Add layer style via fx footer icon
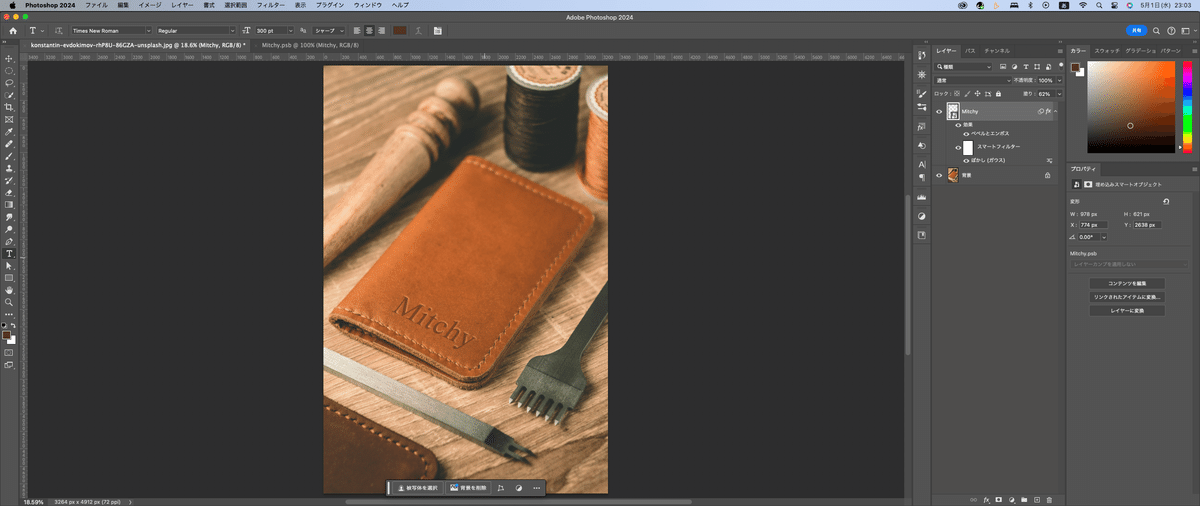The width and height of the screenshot is (1200, 506). [986, 498]
